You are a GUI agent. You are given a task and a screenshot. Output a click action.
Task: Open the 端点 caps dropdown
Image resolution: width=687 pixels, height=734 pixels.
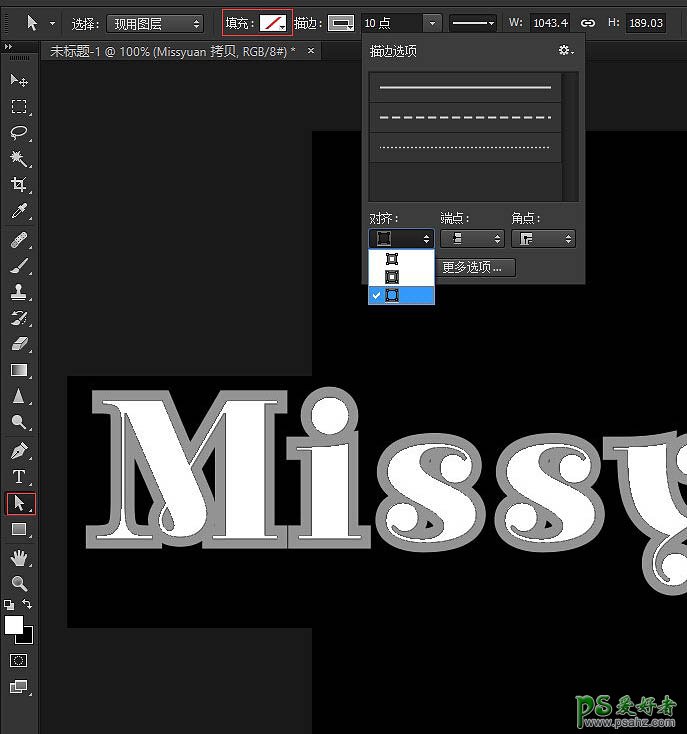(x=471, y=239)
